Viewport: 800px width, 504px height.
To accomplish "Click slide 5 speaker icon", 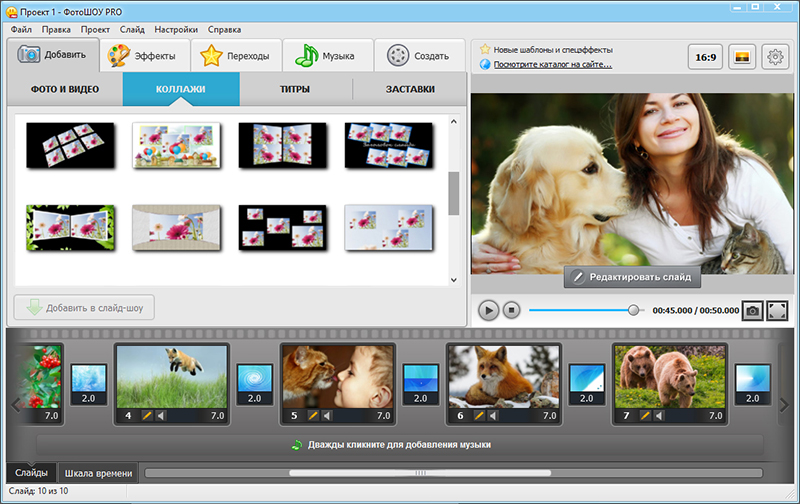I will pos(327,416).
